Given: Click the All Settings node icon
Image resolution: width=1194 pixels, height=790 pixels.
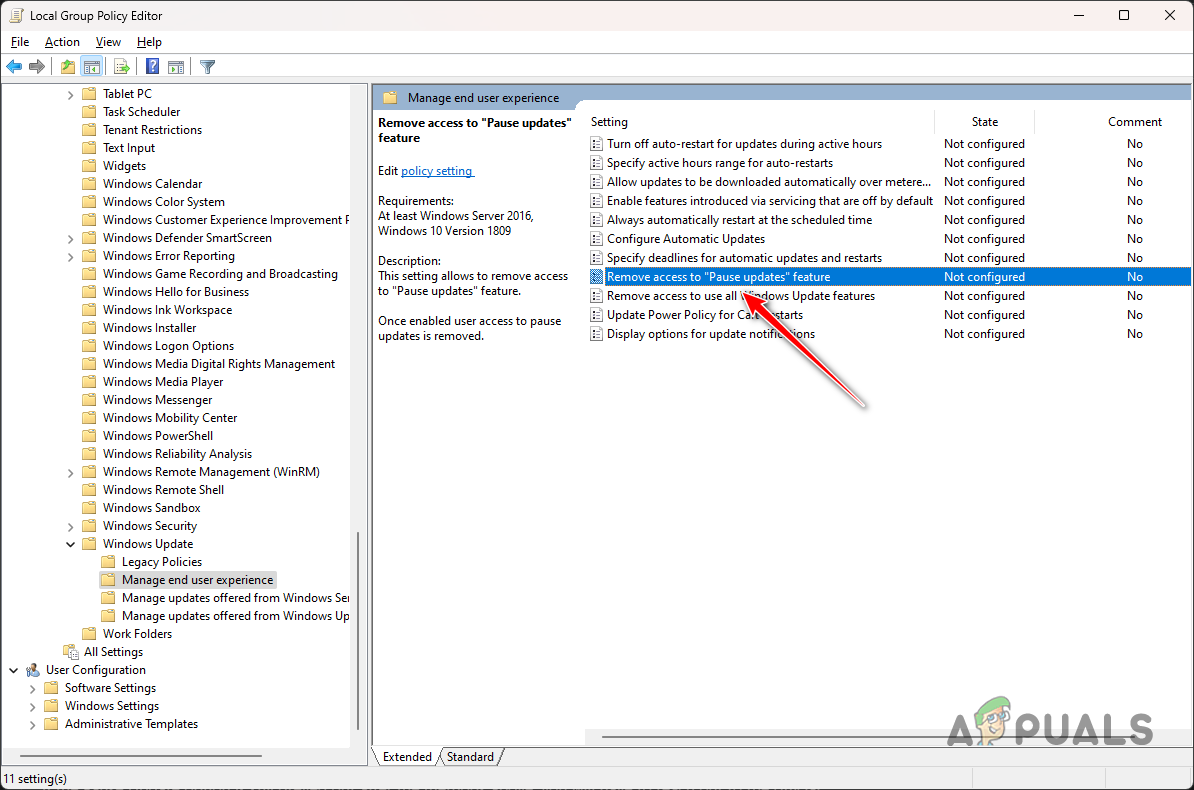Looking at the screenshot, I should tap(71, 652).
